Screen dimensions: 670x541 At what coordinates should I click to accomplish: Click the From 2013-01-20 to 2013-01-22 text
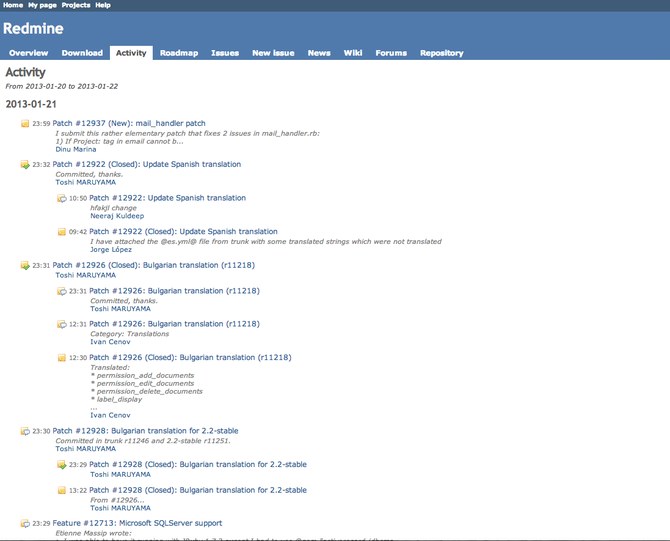(x=62, y=86)
